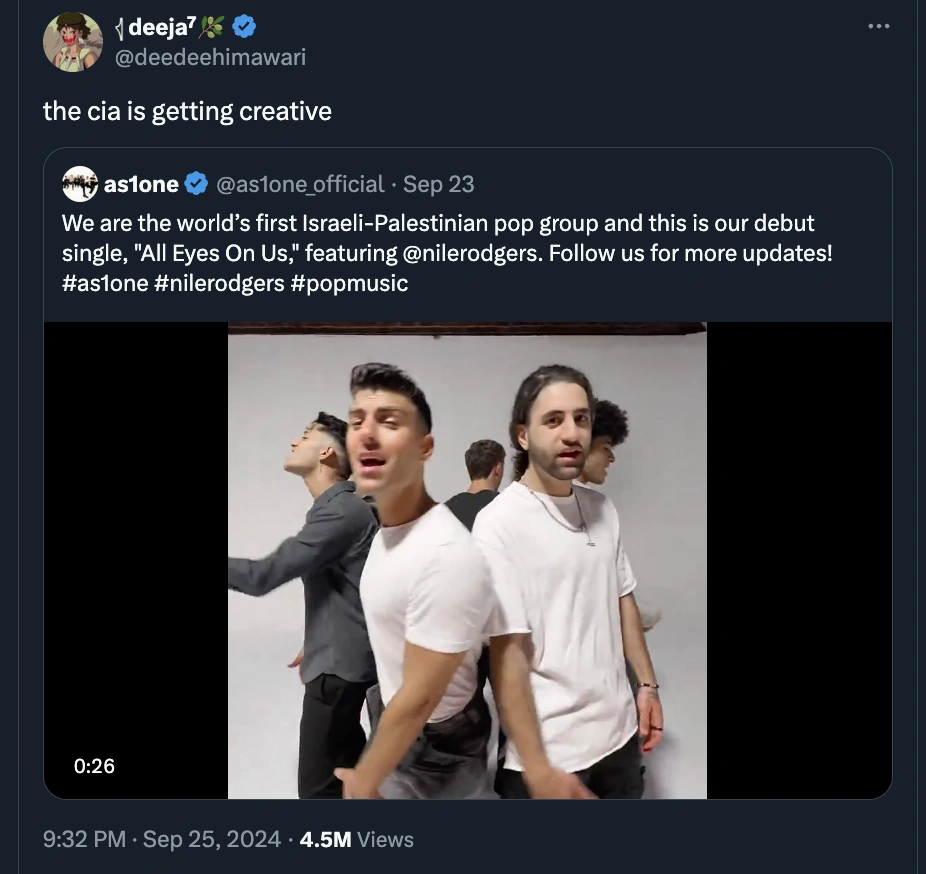Open the deeja display name profile

pos(159,29)
